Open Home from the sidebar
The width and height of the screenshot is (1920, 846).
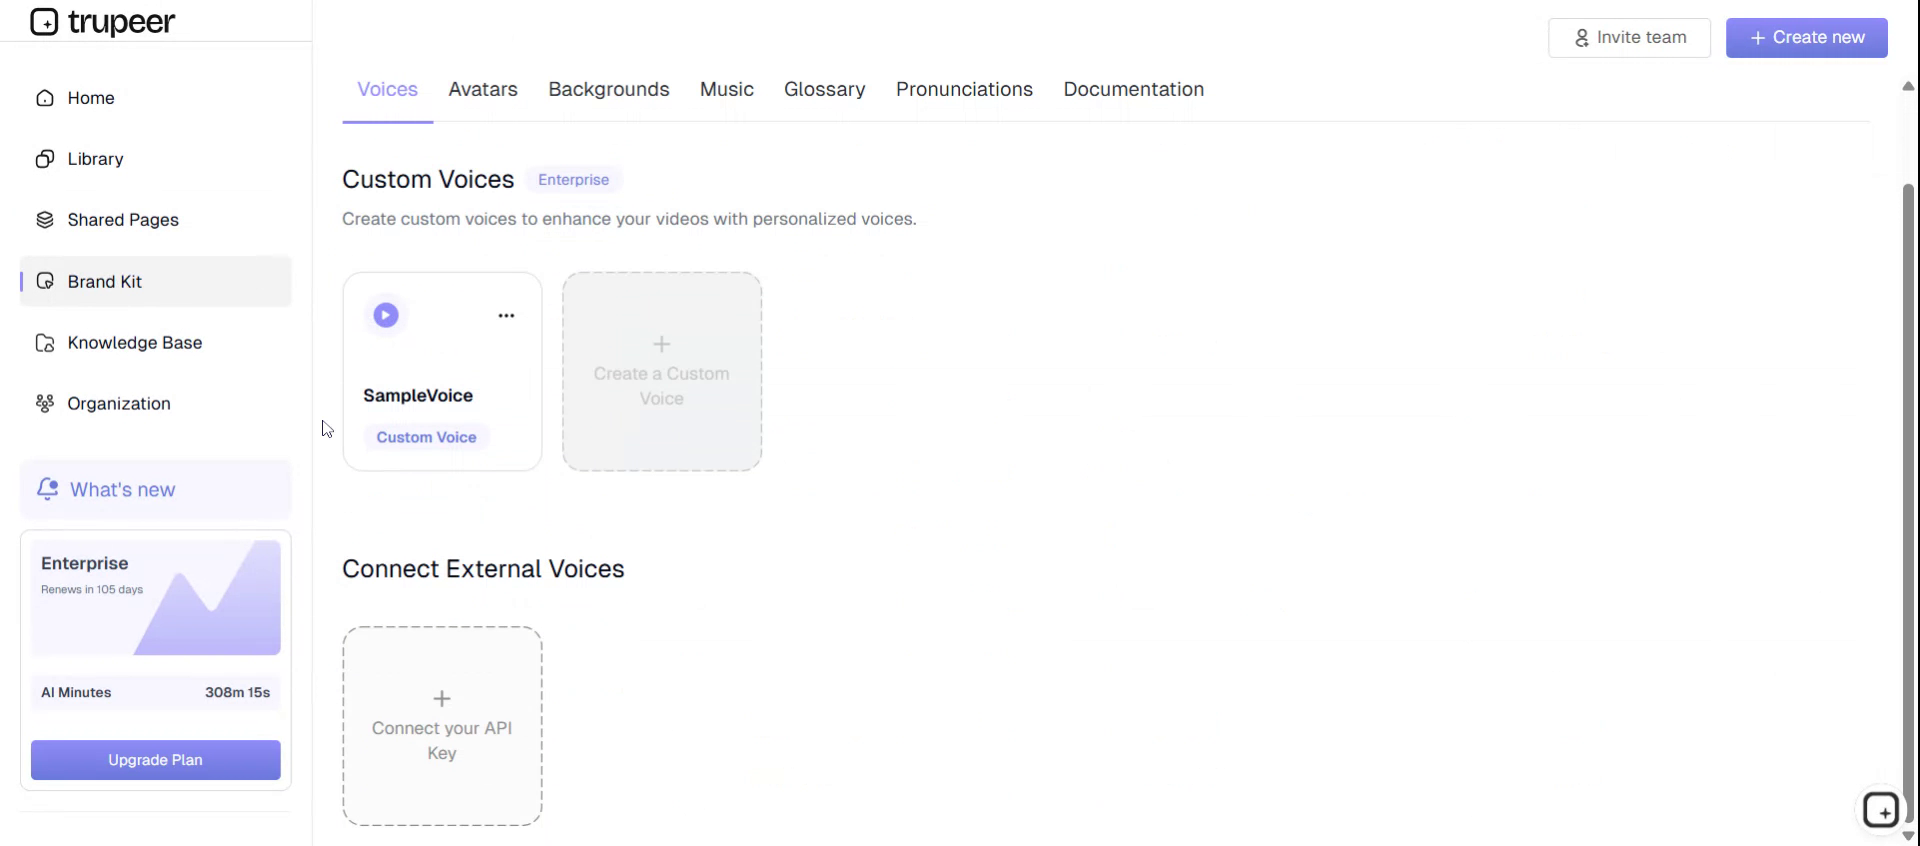pos(155,98)
